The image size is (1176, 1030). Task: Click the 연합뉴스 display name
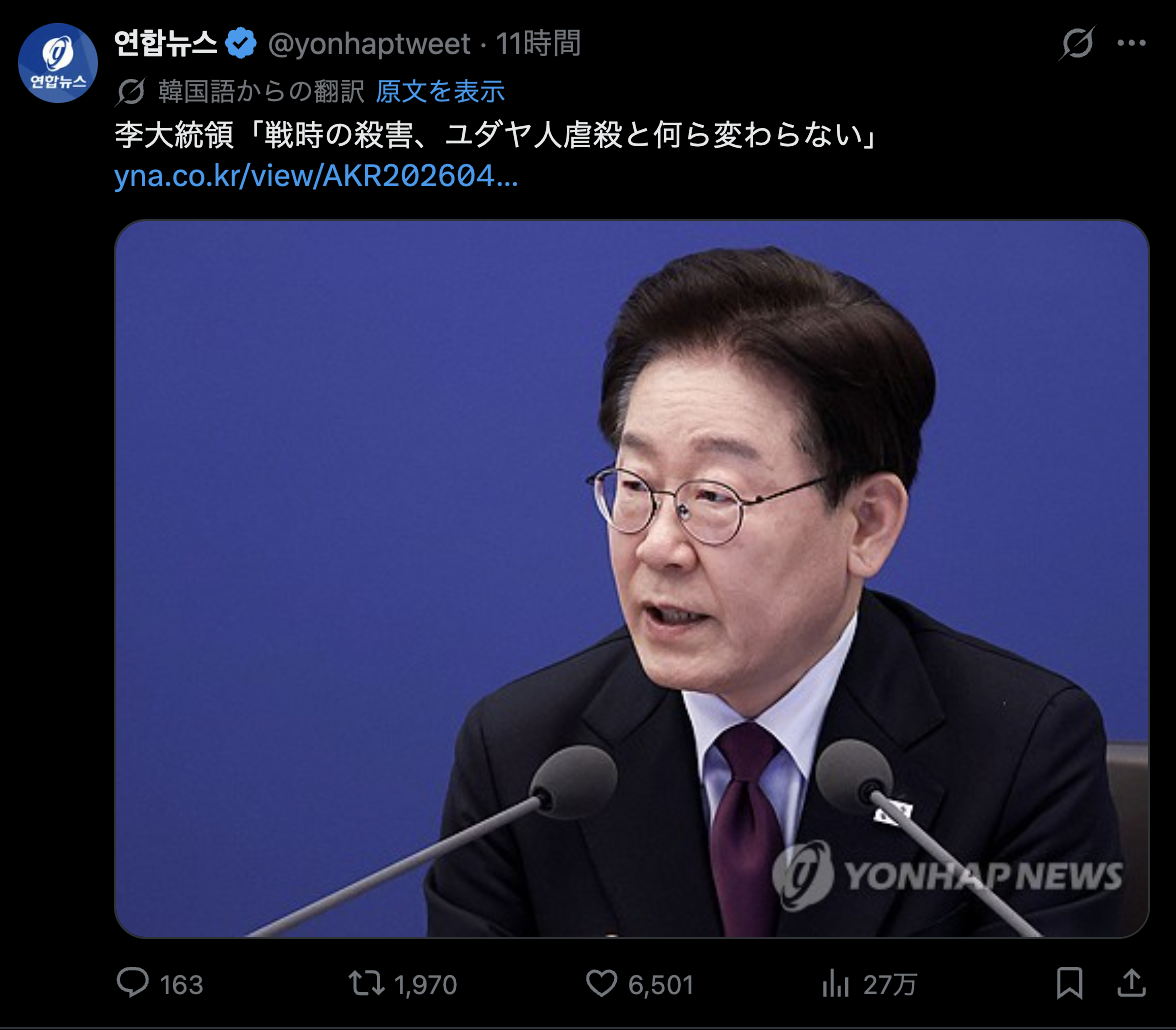166,43
